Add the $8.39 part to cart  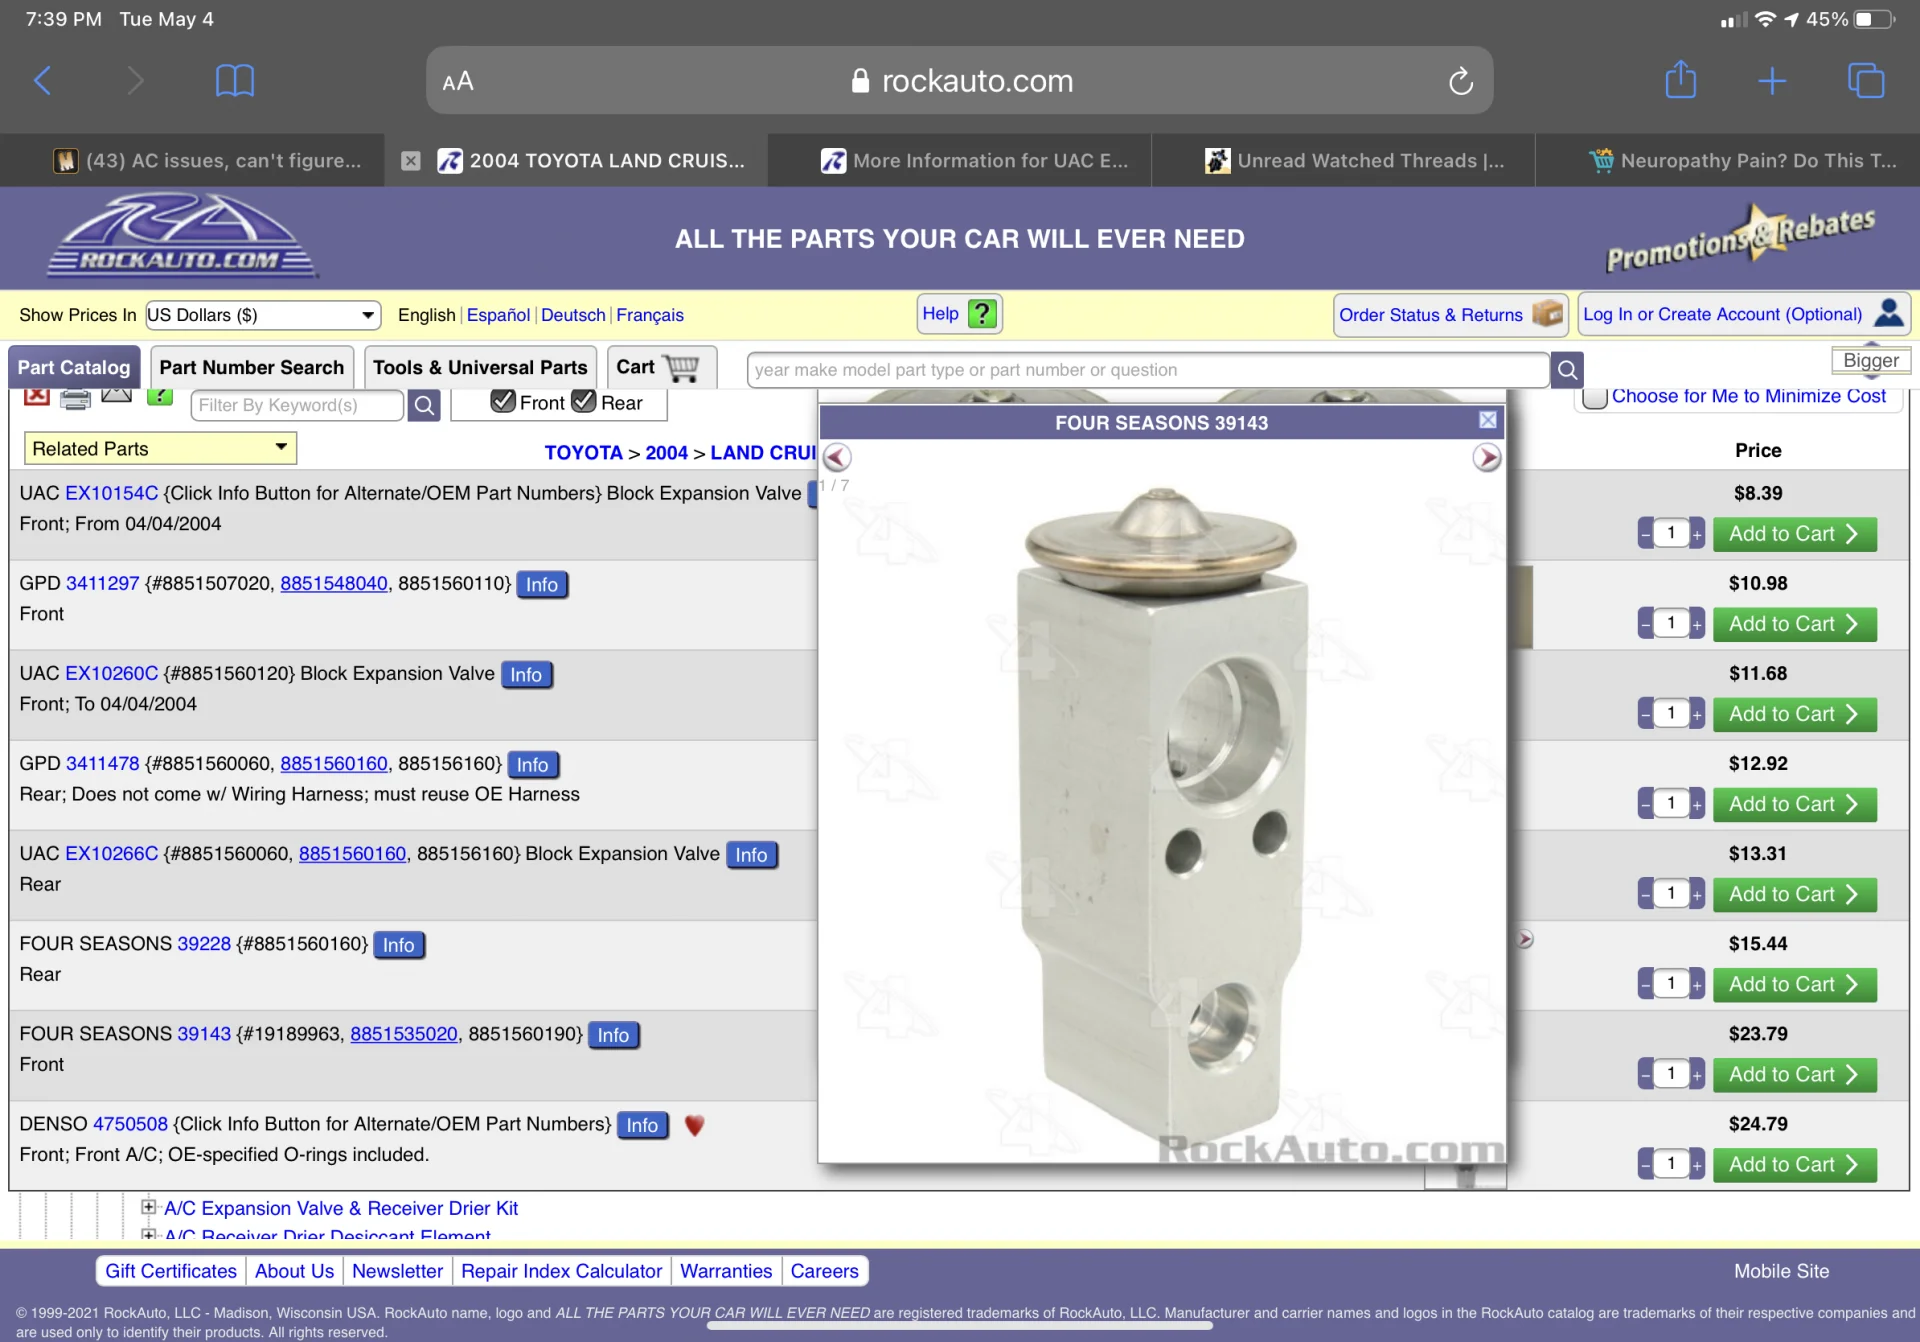point(1794,534)
